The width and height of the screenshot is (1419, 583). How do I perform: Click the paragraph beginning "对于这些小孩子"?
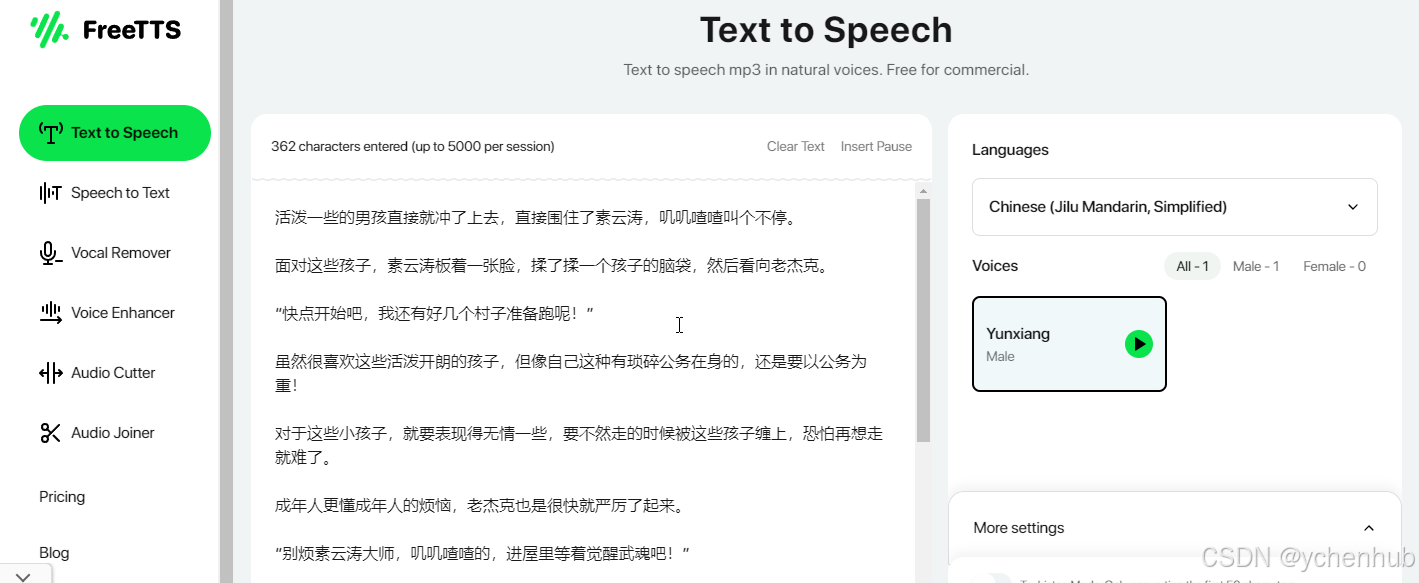[579, 446]
